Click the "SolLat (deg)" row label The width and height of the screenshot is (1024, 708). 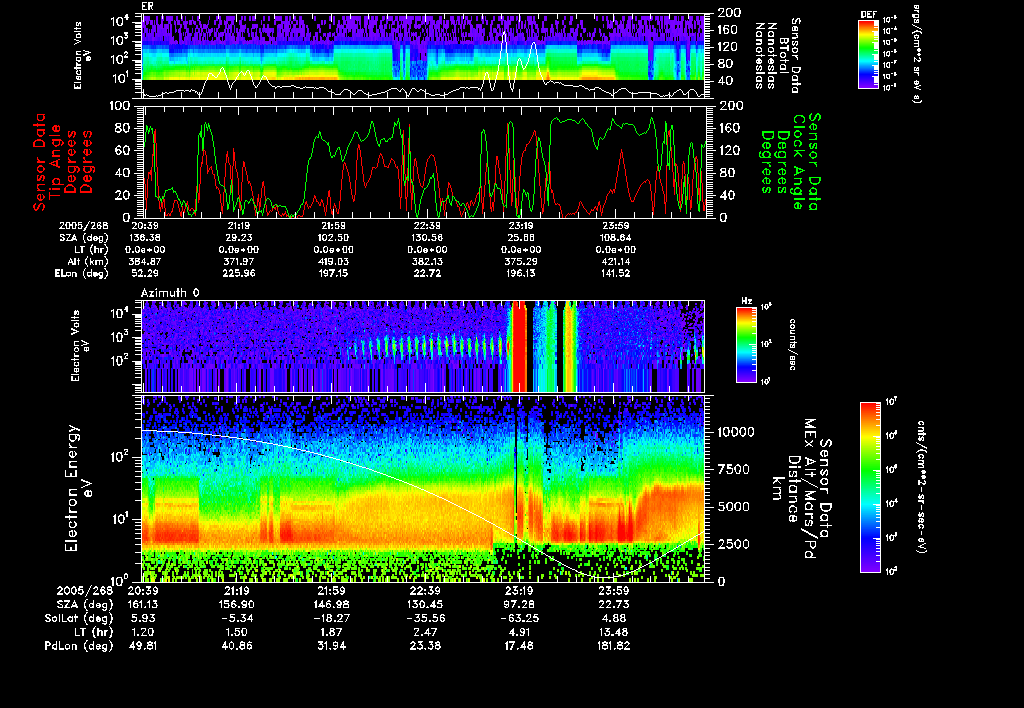point(78,619)
